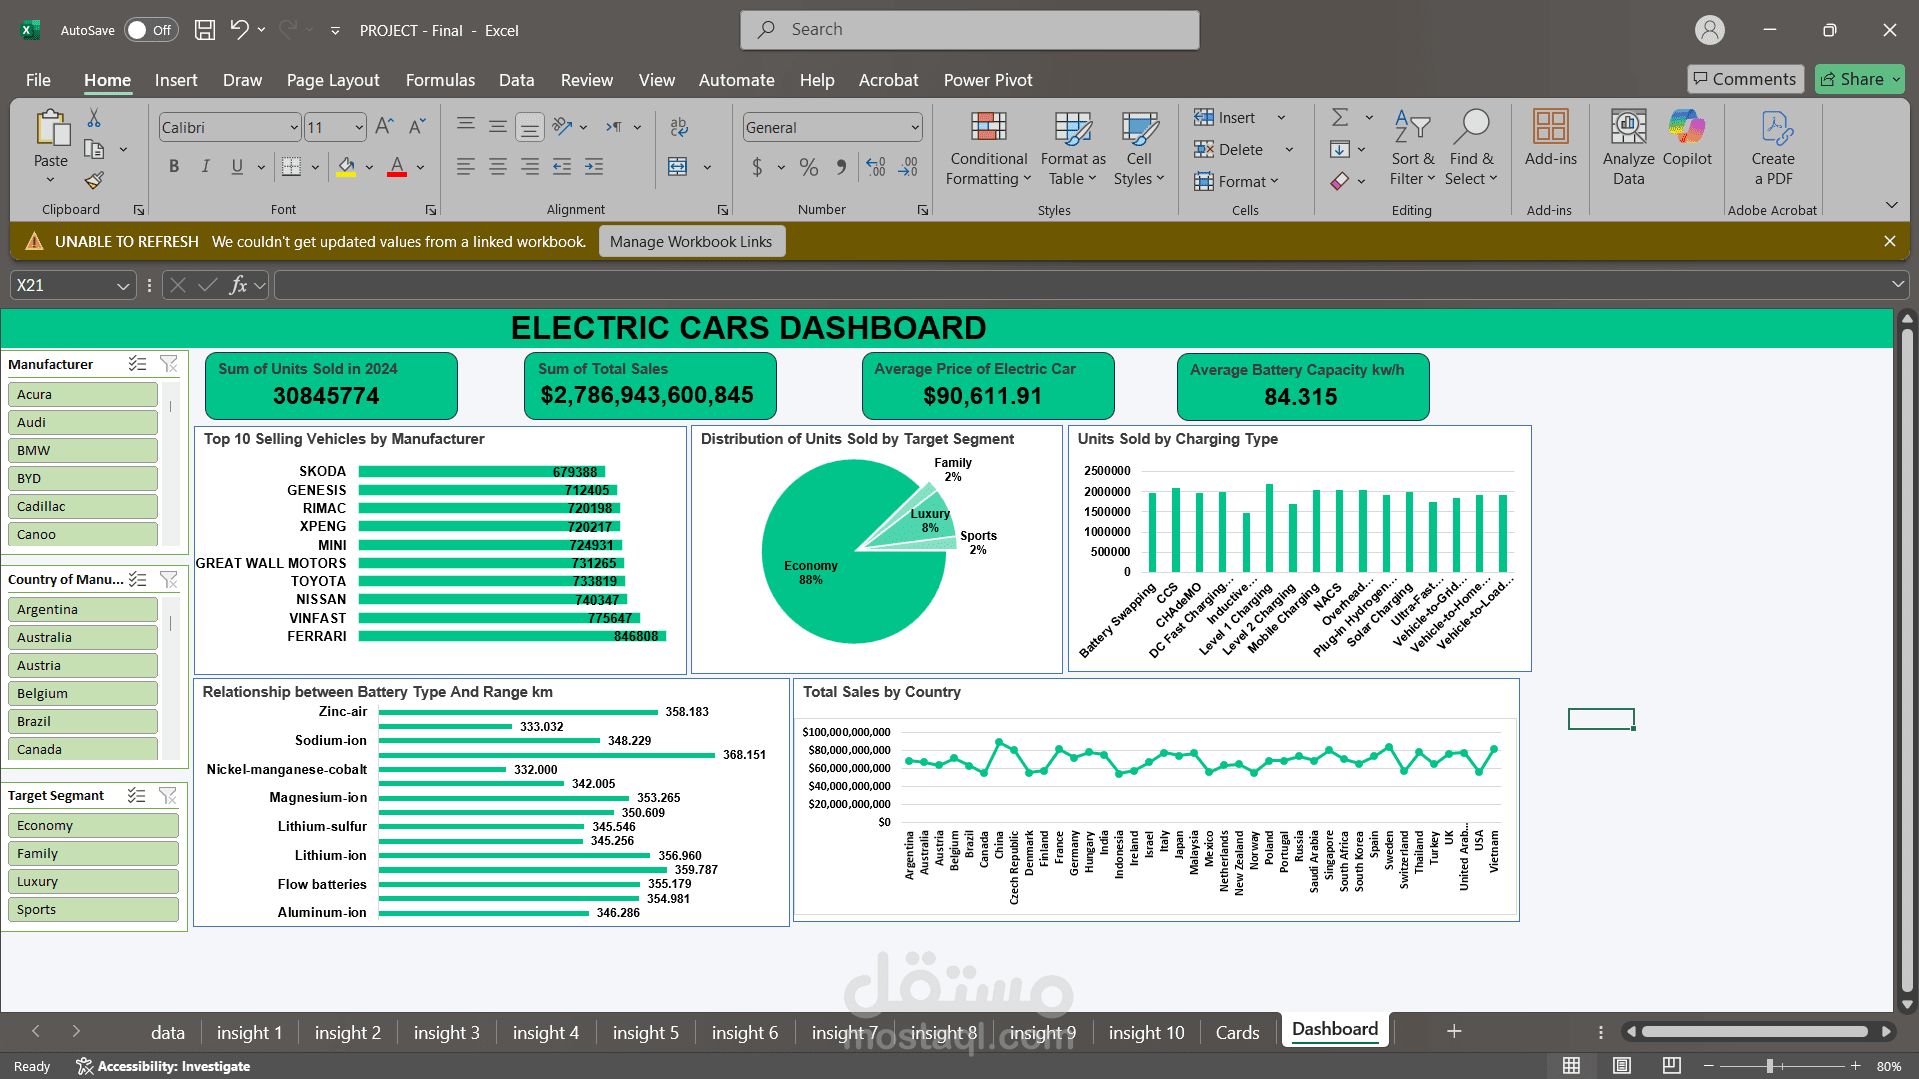
Task: Toggle Italic formatting
Action: (x=205, y=167)
